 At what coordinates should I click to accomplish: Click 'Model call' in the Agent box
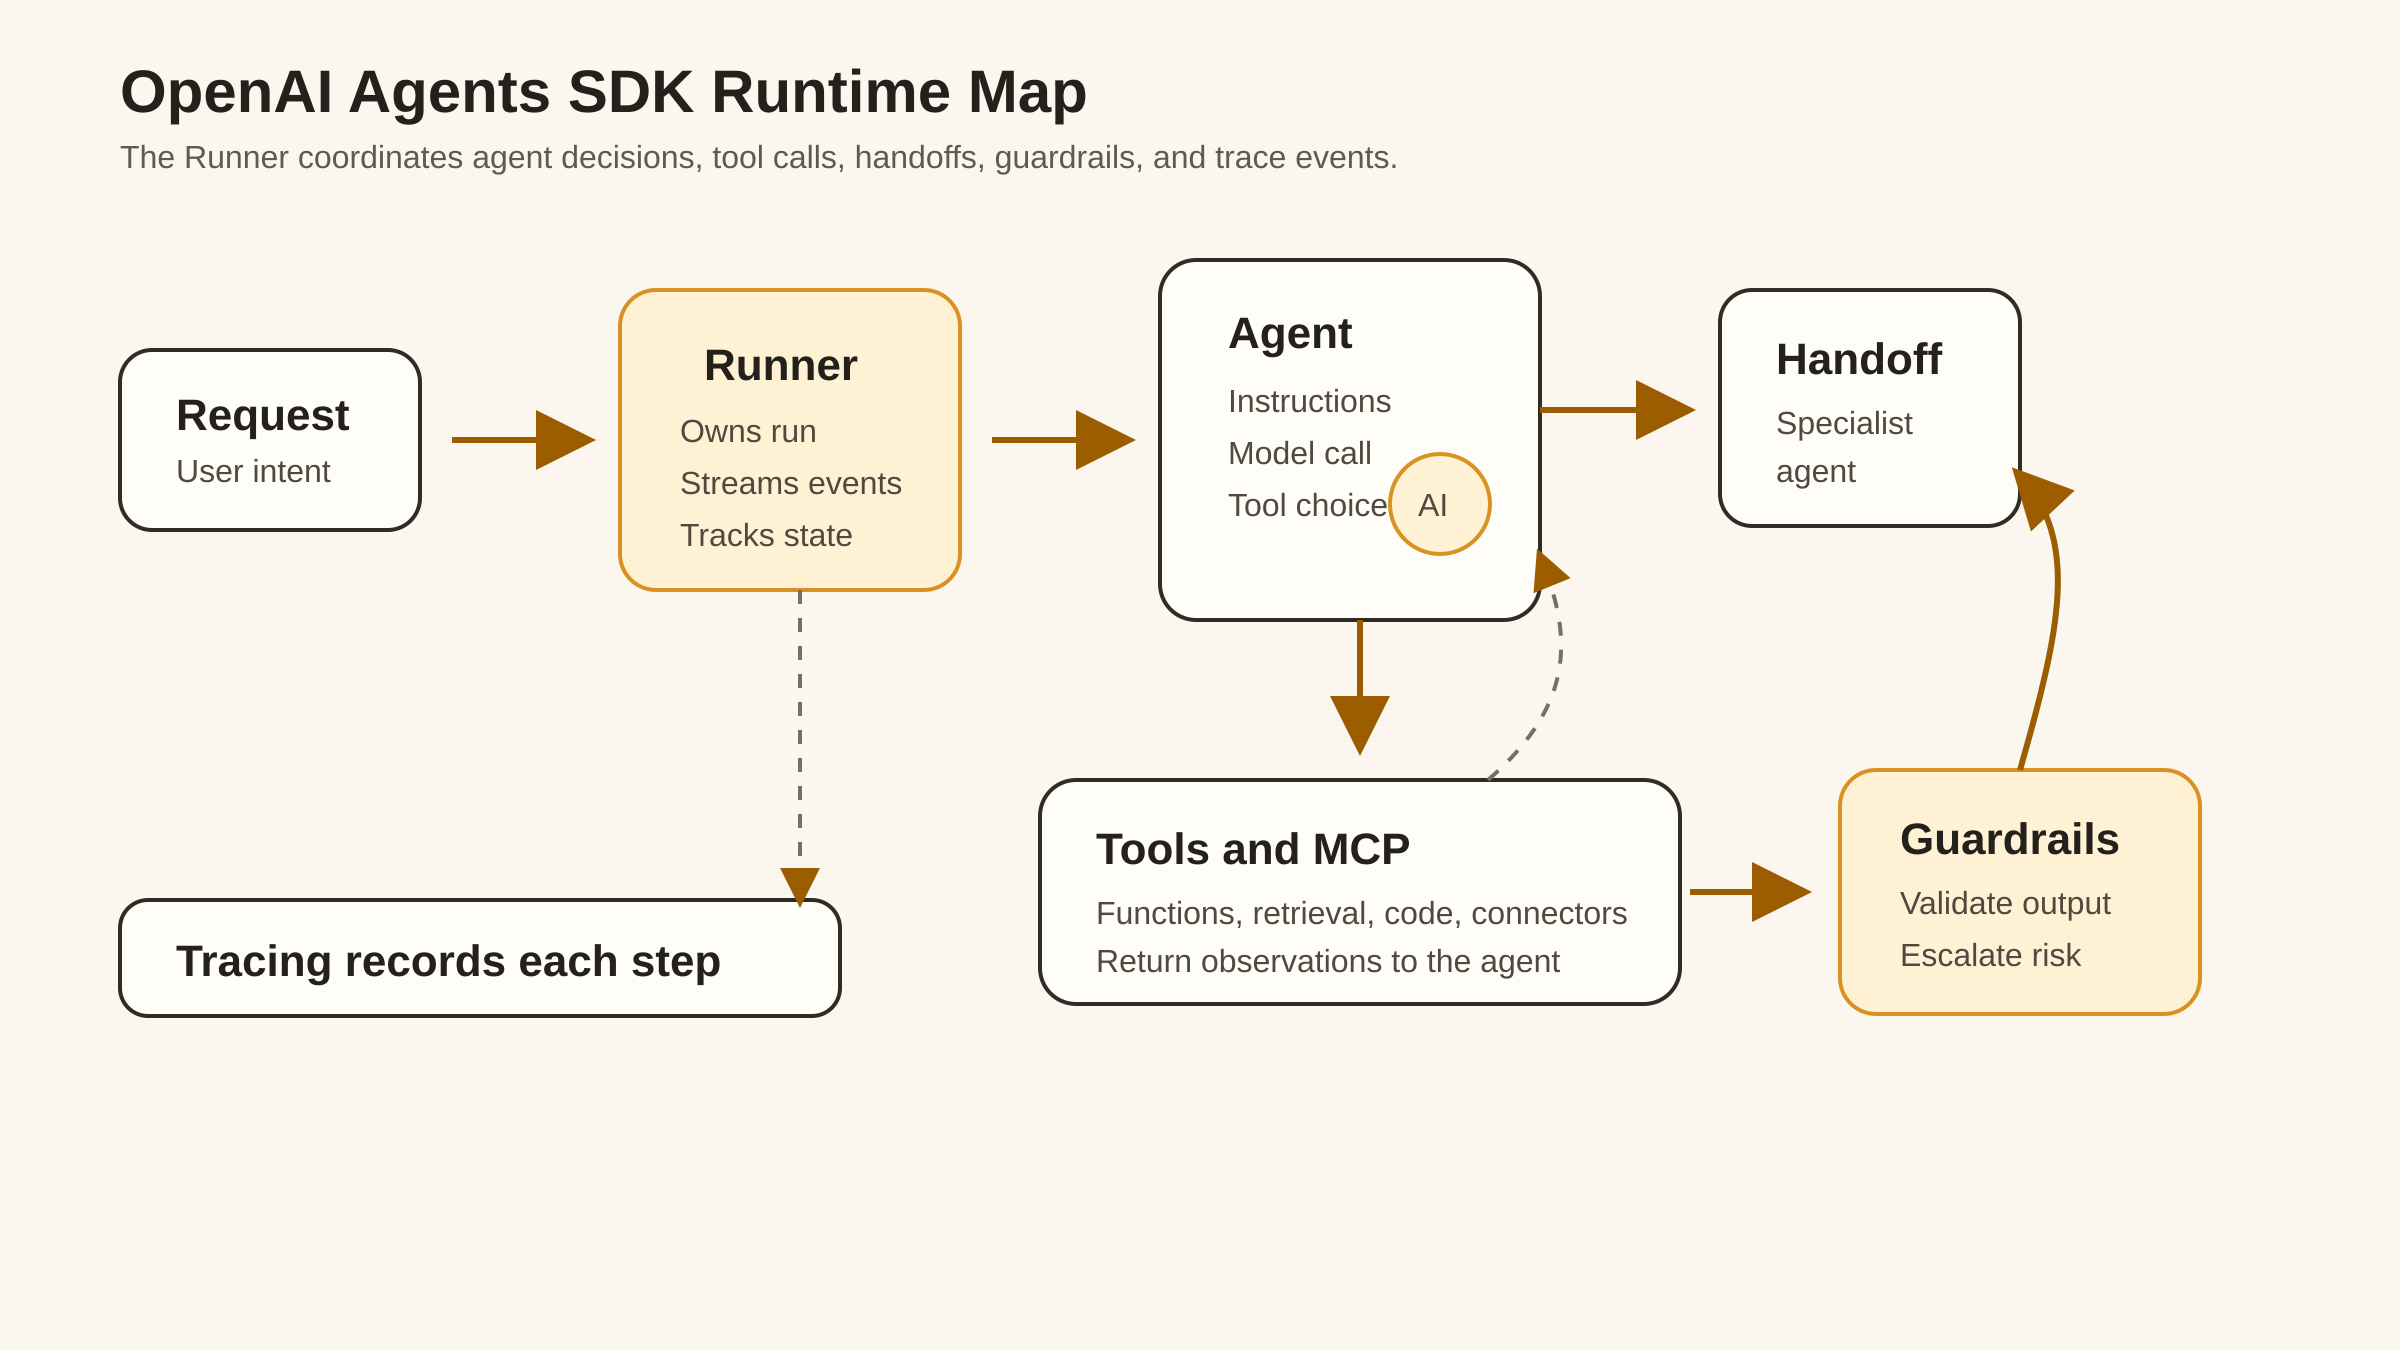pyautogui.click(x=1299, y=453)
